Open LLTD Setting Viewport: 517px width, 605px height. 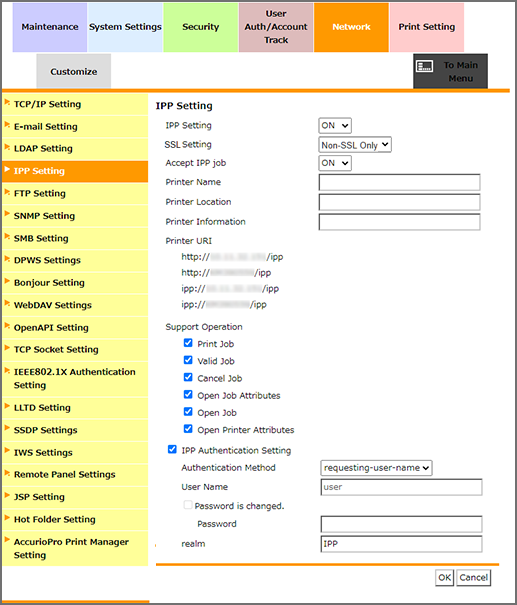pyautogui.click(x=75, y=408)
